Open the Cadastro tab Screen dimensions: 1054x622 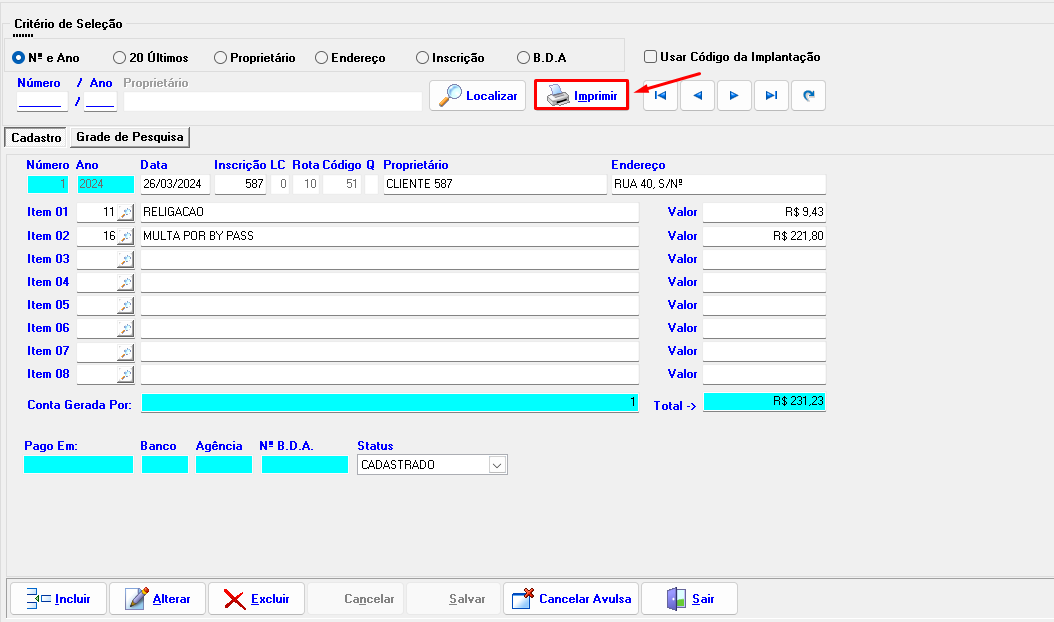click(x=36, y=138)
